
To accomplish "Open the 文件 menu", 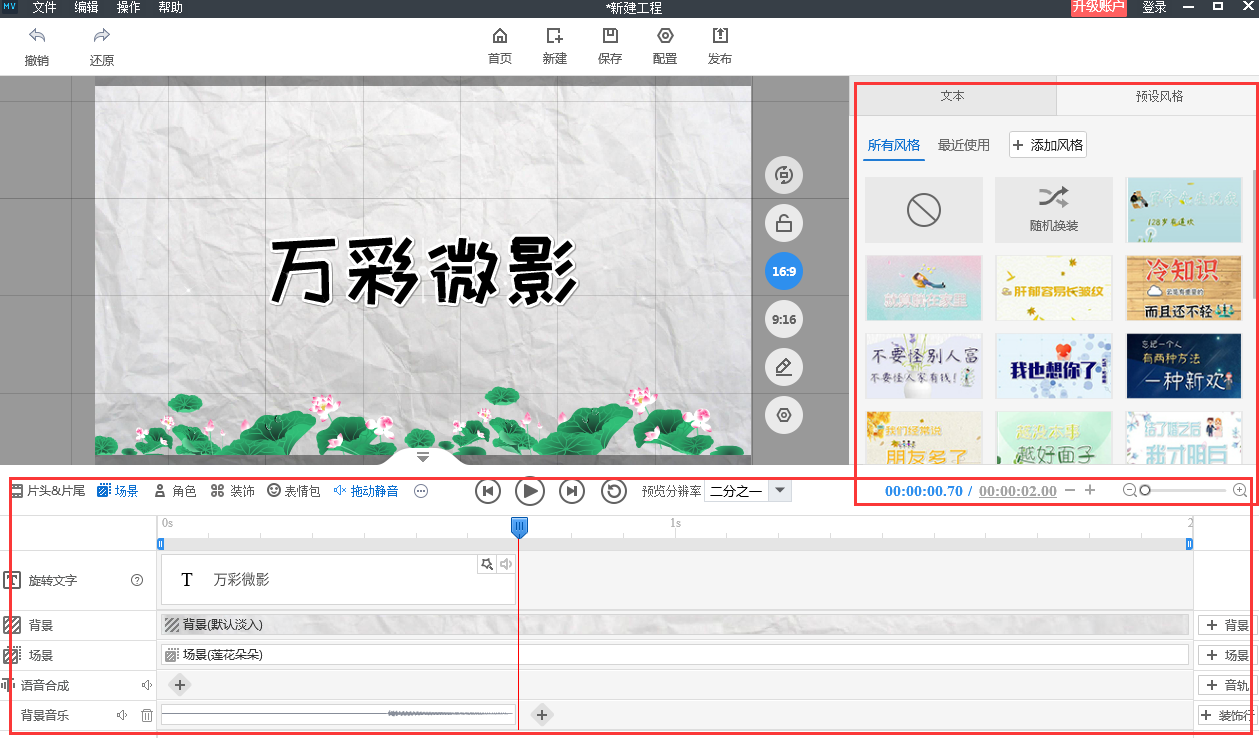I will (44, 7).
